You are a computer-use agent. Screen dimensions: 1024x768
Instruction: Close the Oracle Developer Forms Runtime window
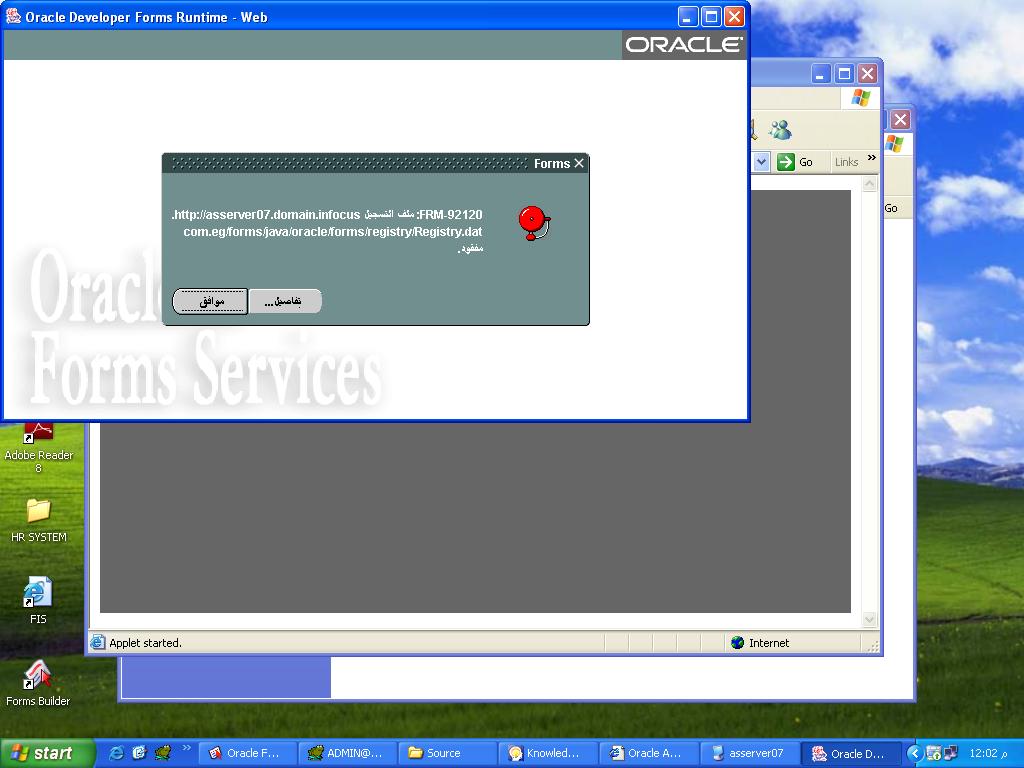click(735, 17)
